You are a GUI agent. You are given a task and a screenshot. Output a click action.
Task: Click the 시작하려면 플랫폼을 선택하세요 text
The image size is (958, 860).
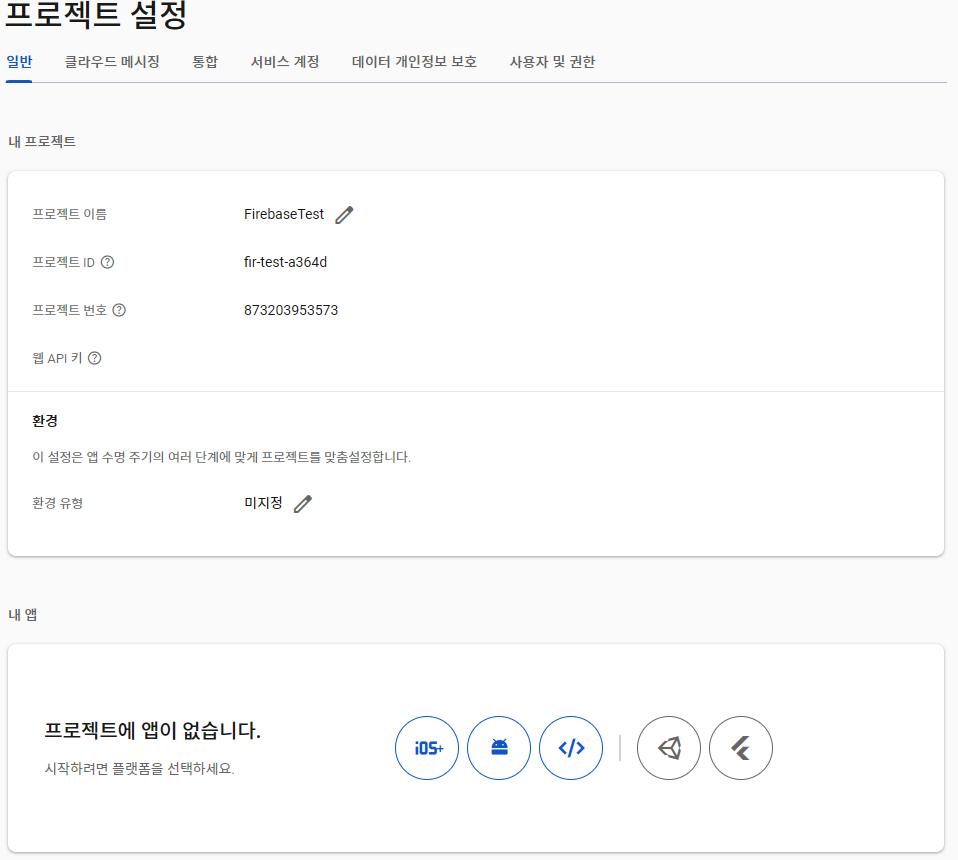point(140,768)
